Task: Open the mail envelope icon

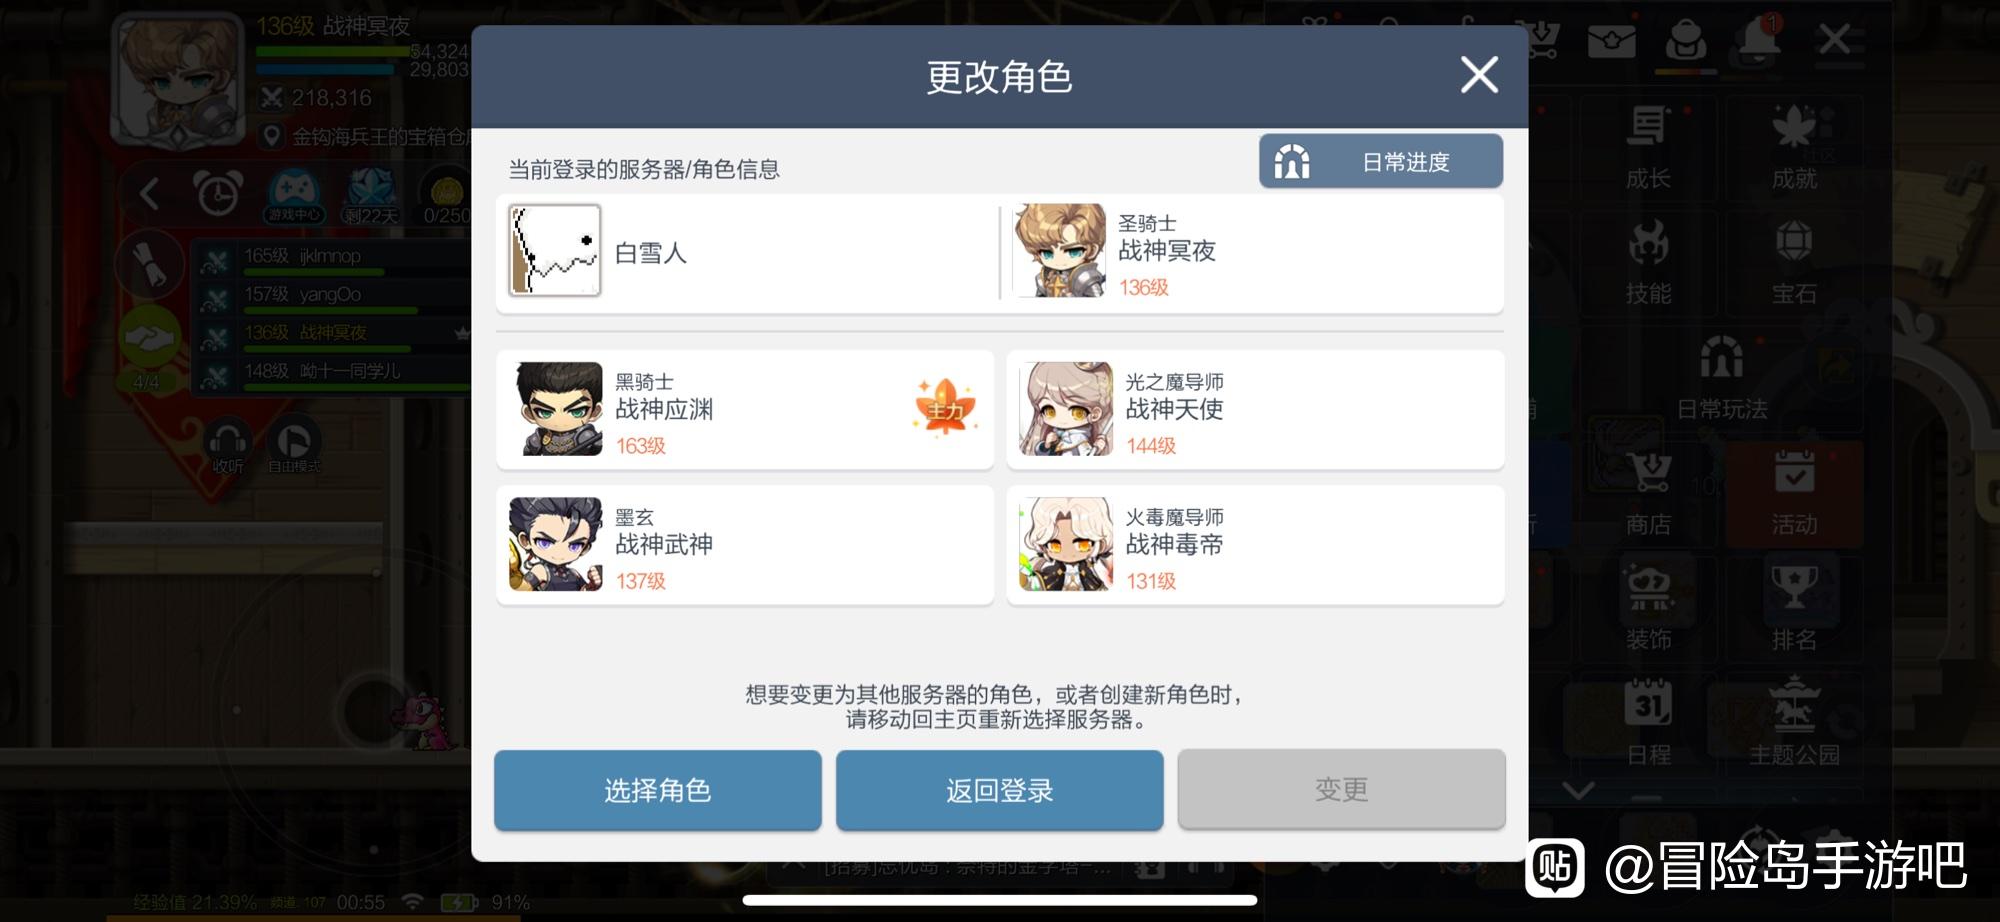Action: 1612,41
